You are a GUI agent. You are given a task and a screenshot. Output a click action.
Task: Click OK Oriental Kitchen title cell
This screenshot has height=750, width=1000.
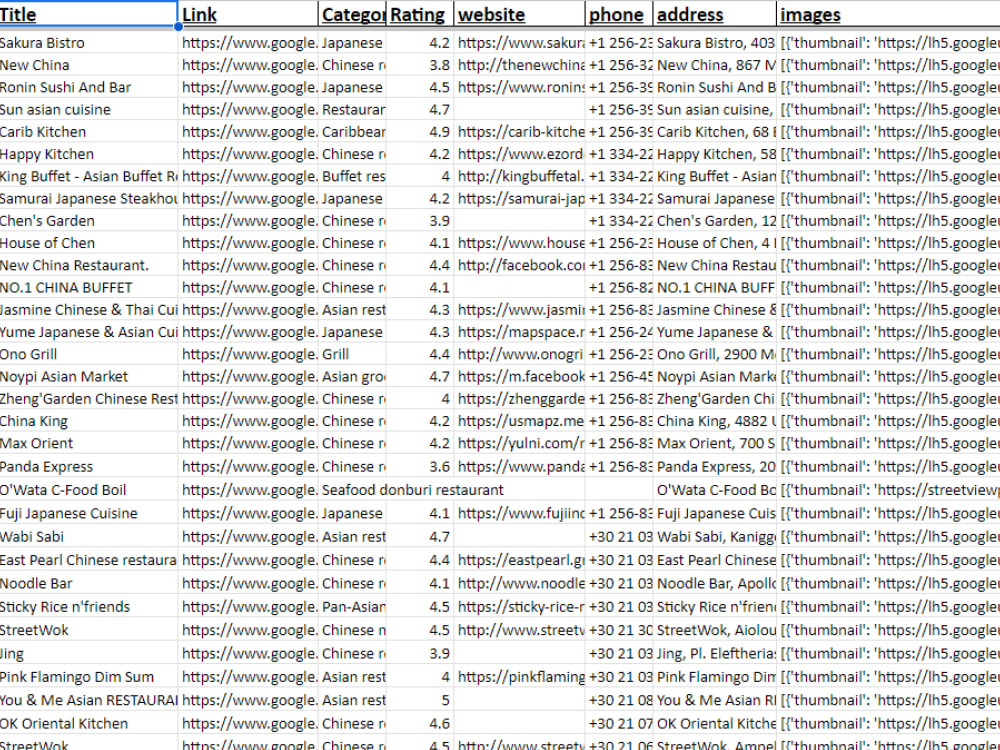[x=88, y=724]
